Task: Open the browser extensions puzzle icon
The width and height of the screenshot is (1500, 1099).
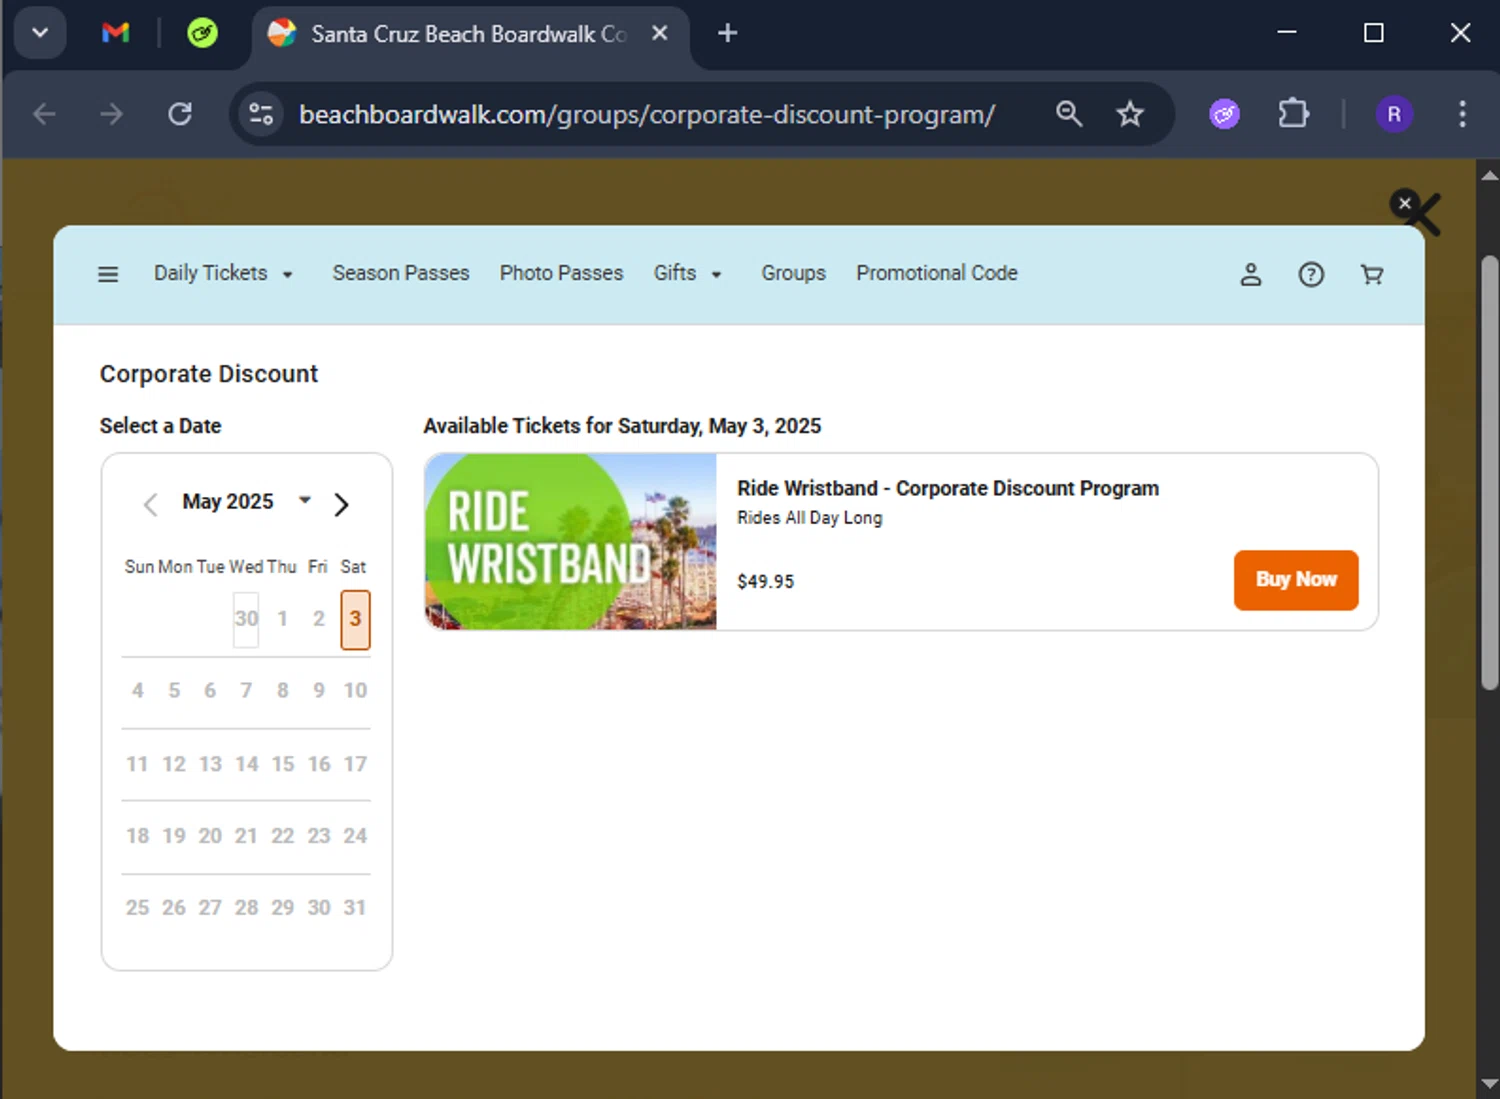Action: (x=1294, y=113)
